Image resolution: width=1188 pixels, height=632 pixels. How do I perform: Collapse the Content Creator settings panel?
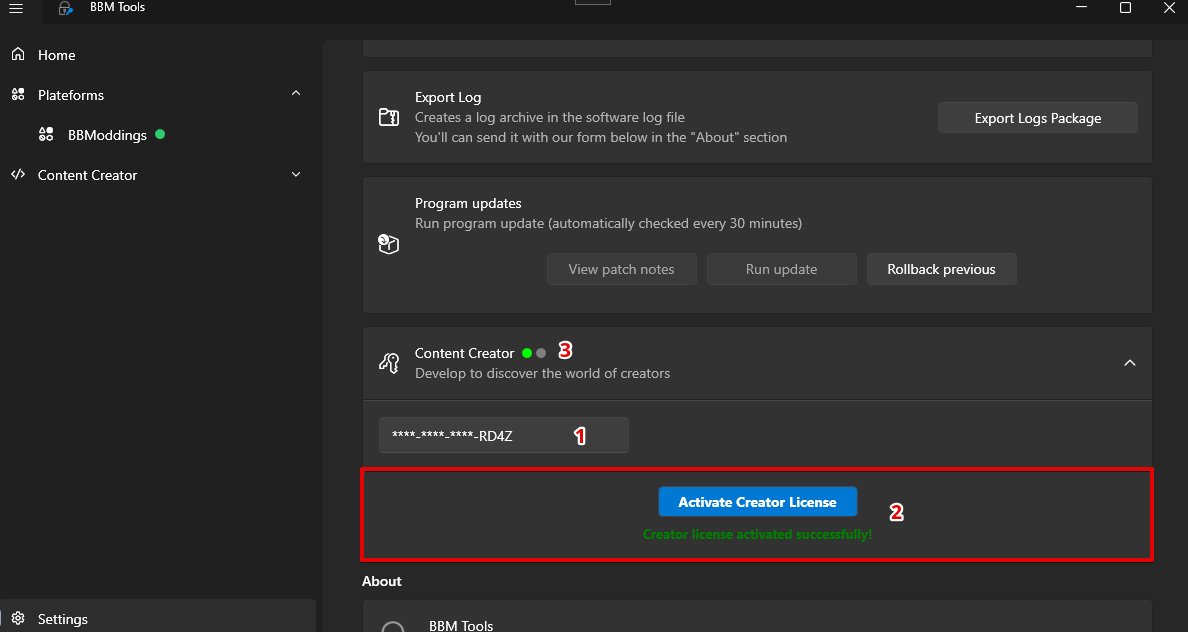(x=1130, y=363)
